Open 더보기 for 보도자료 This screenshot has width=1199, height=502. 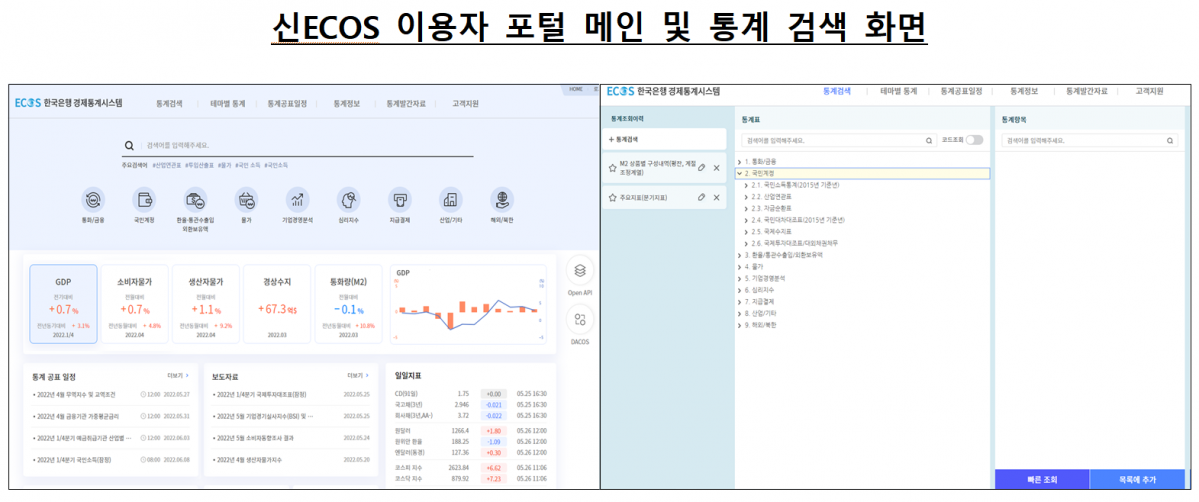point(358,376)
